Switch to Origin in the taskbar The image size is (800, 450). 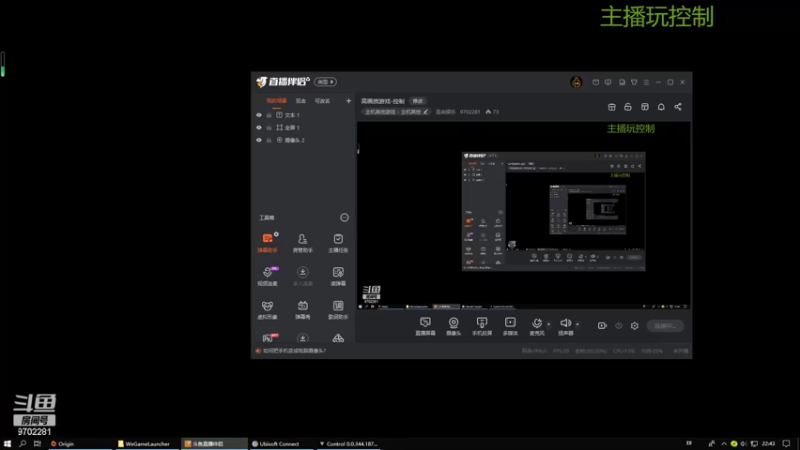80,444
